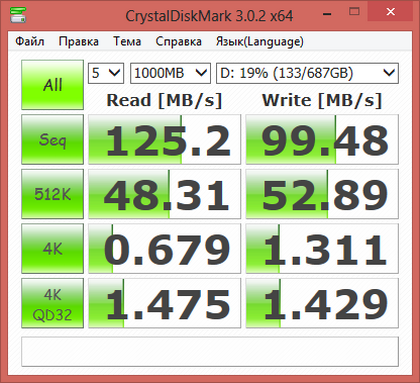The width and height of the screenshot is (420, 383).
Task: Open the drive dropdown showing D: 19%
Action: 307,73
